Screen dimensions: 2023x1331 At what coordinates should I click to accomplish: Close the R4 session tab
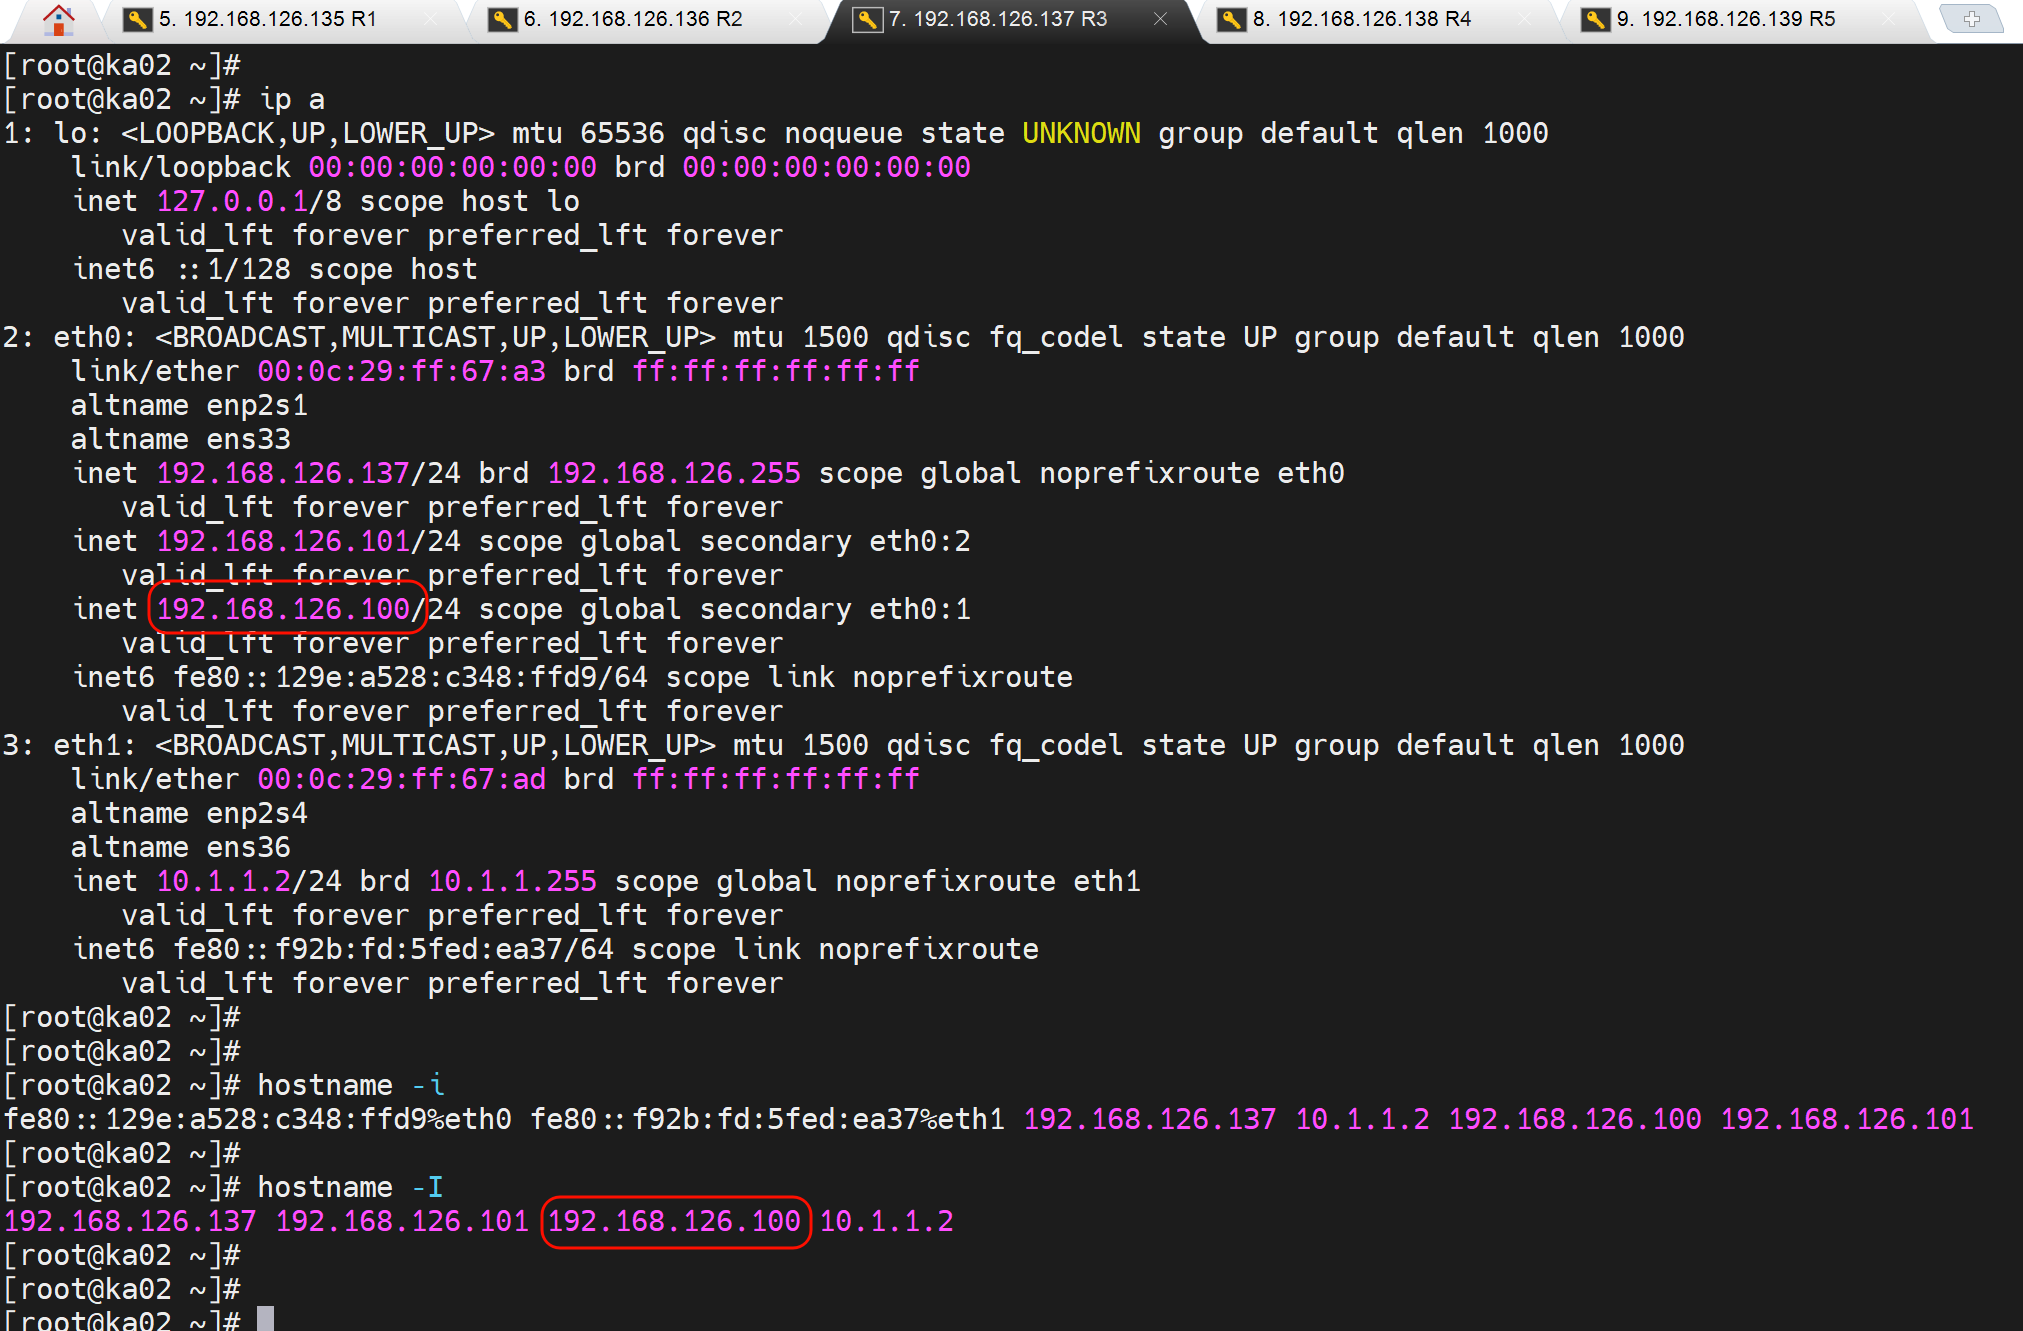click(x=1524, y=19)
